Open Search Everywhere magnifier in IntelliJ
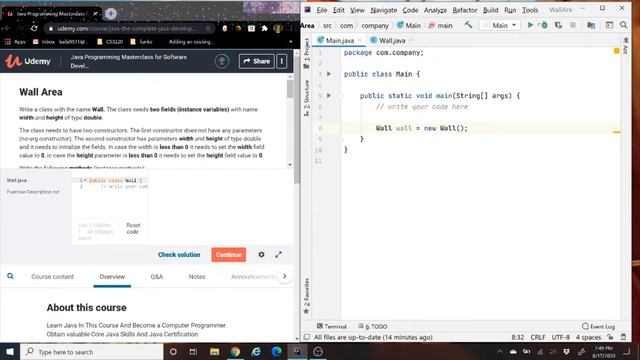This screenshot has height=360, width=640. click(x=623, y=25)
